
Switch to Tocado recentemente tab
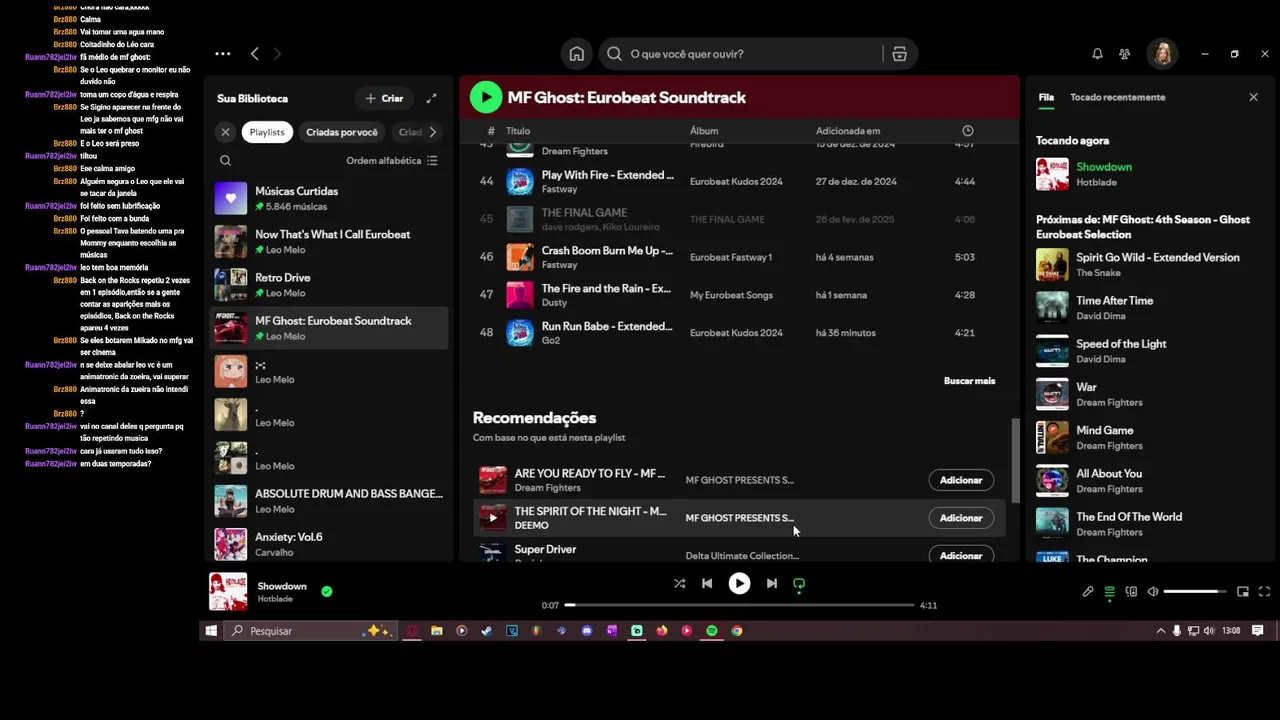coord(1117,97)
